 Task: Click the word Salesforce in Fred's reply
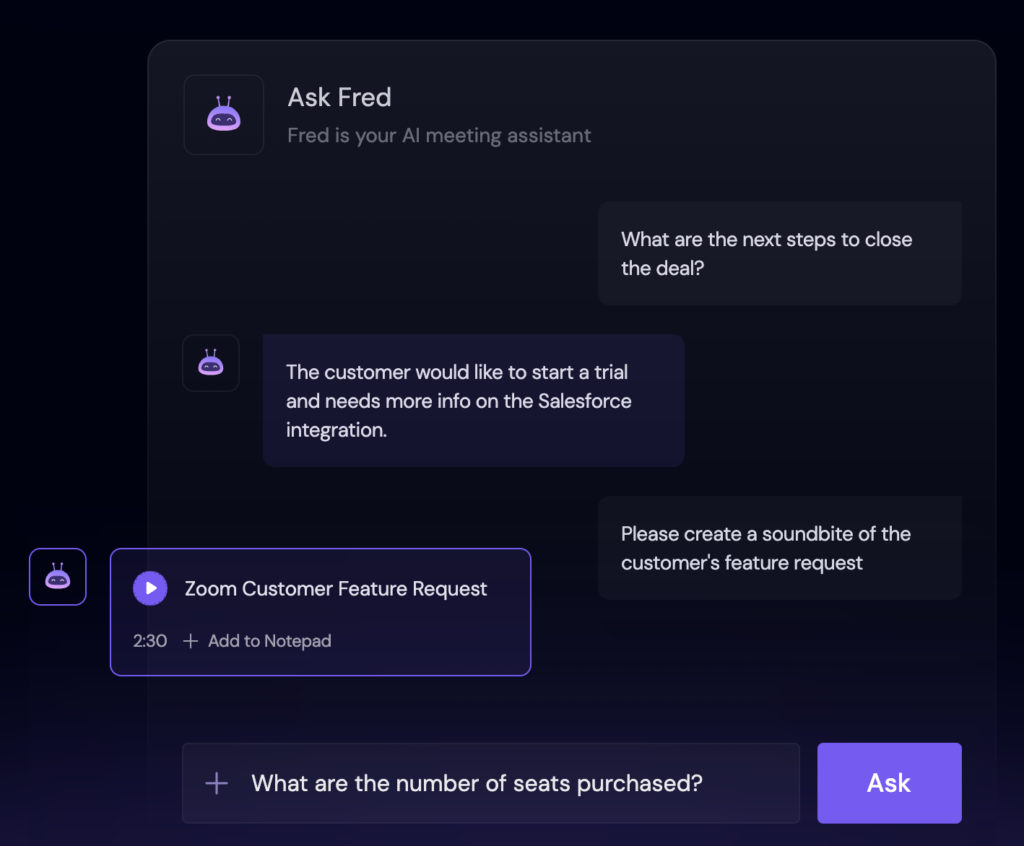[x=584, y=401]
